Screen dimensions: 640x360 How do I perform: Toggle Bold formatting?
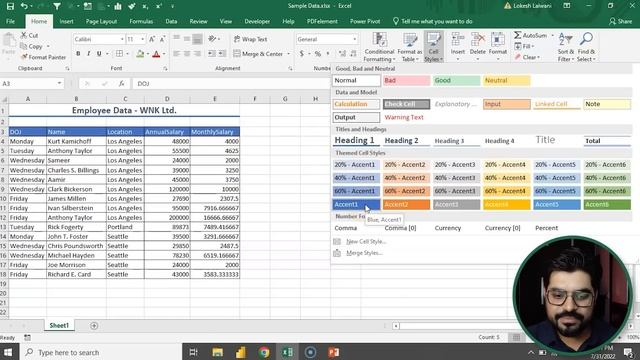[x=78, y=53]
